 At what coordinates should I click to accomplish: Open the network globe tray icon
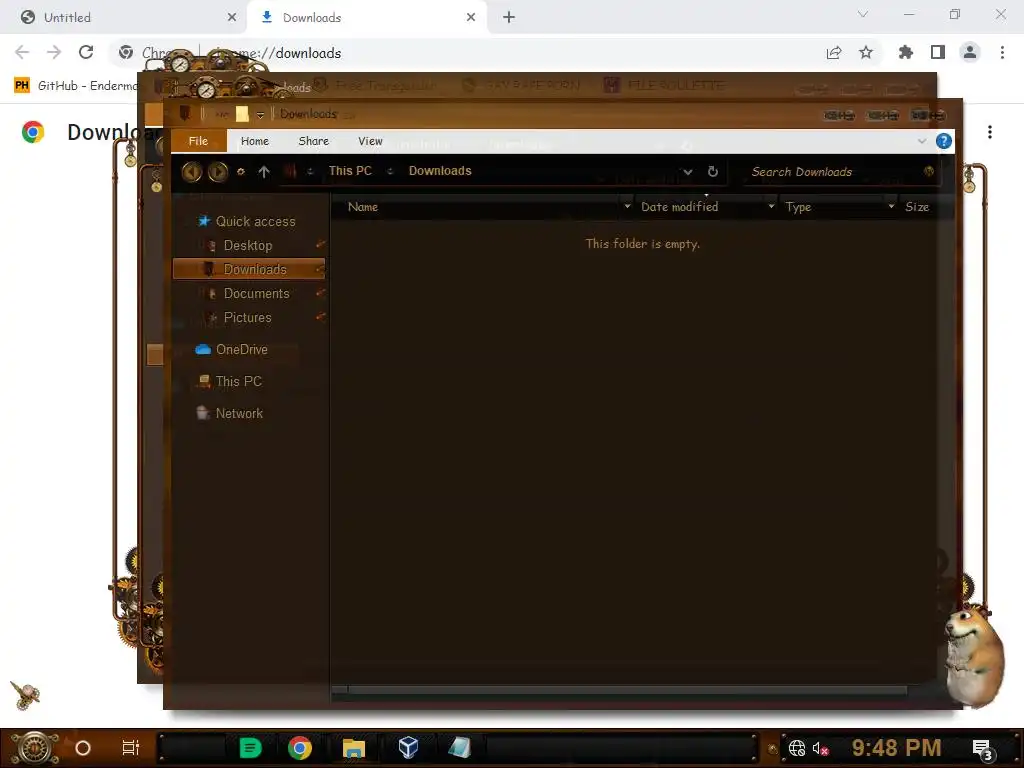click(x=797, y=748)
